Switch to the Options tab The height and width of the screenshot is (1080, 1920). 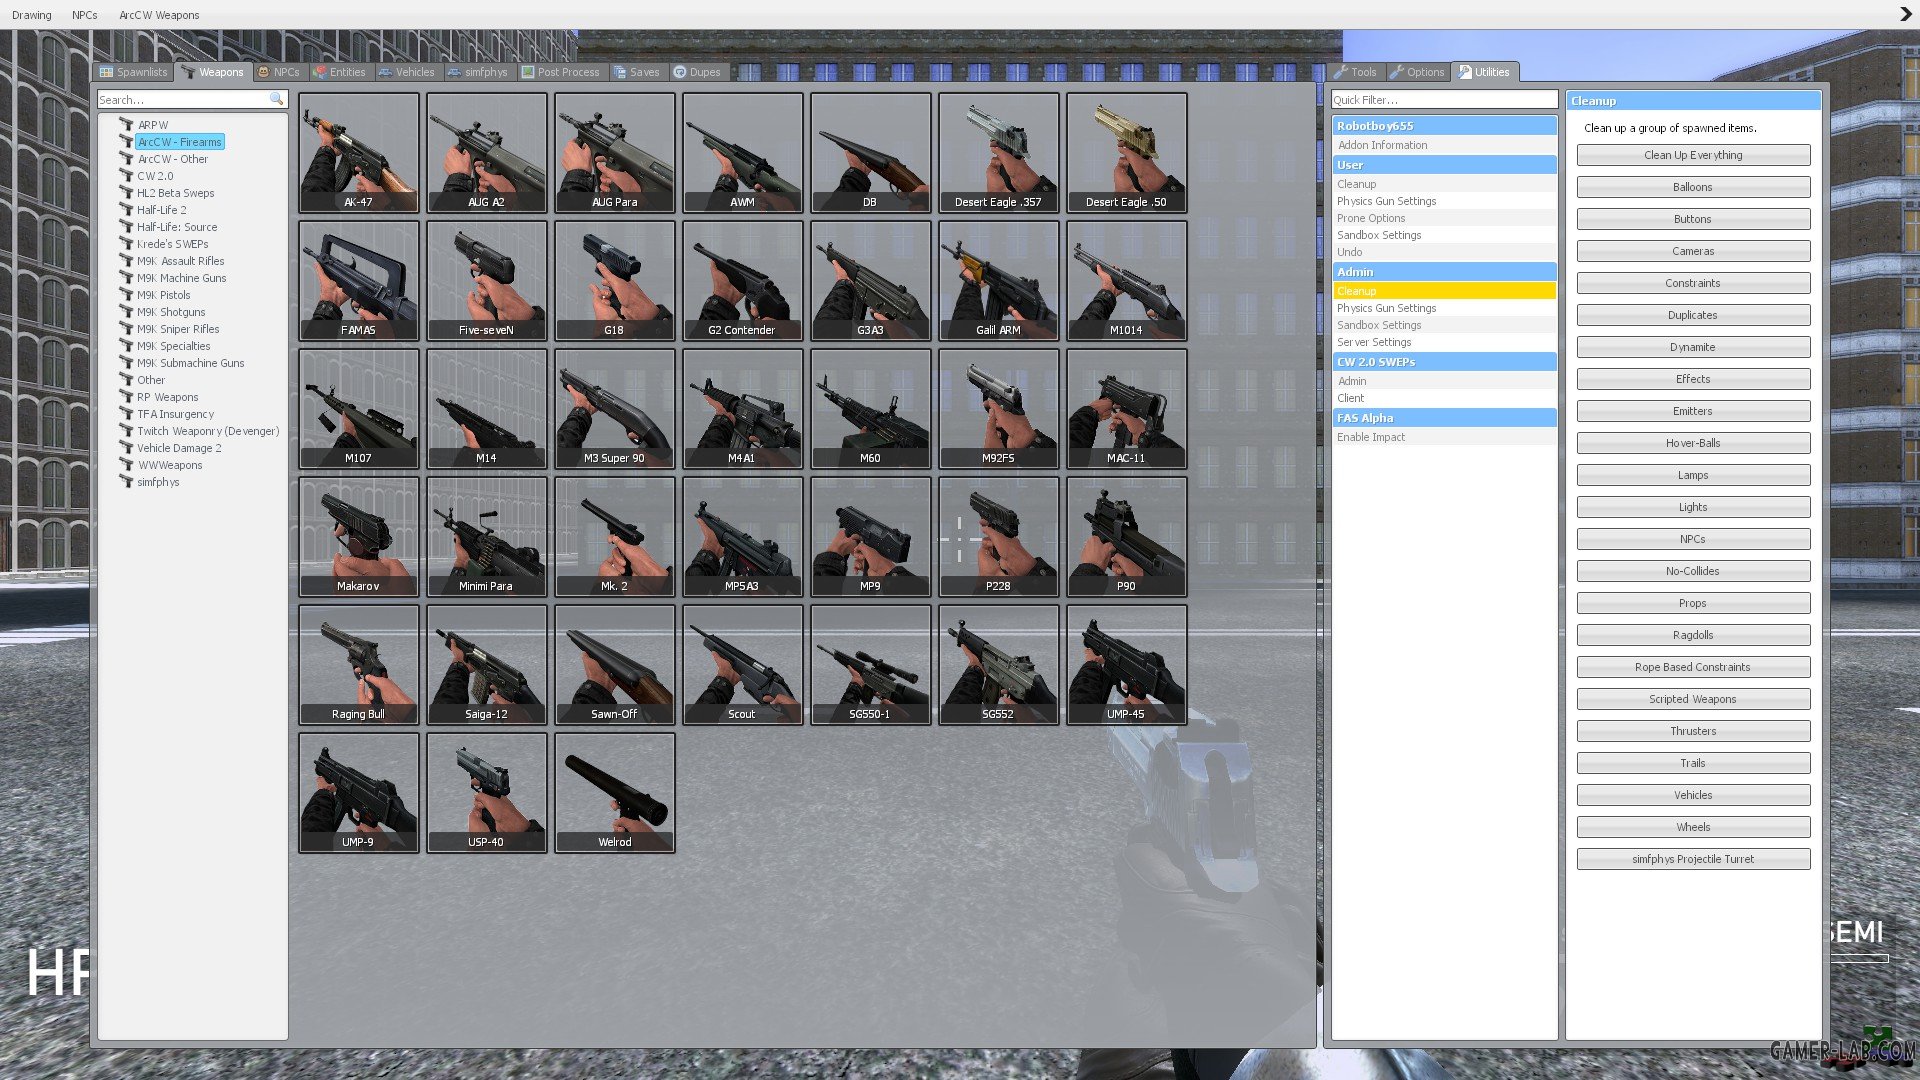(1417, 72)
